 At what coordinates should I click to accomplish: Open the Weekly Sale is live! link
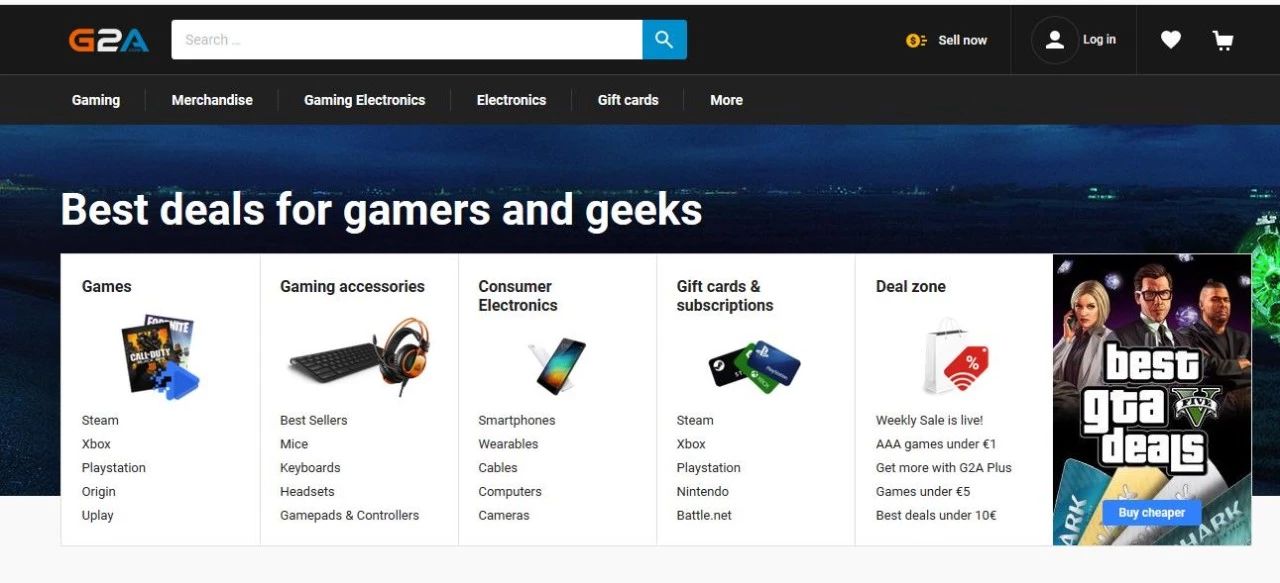click(x=929, y=420)
